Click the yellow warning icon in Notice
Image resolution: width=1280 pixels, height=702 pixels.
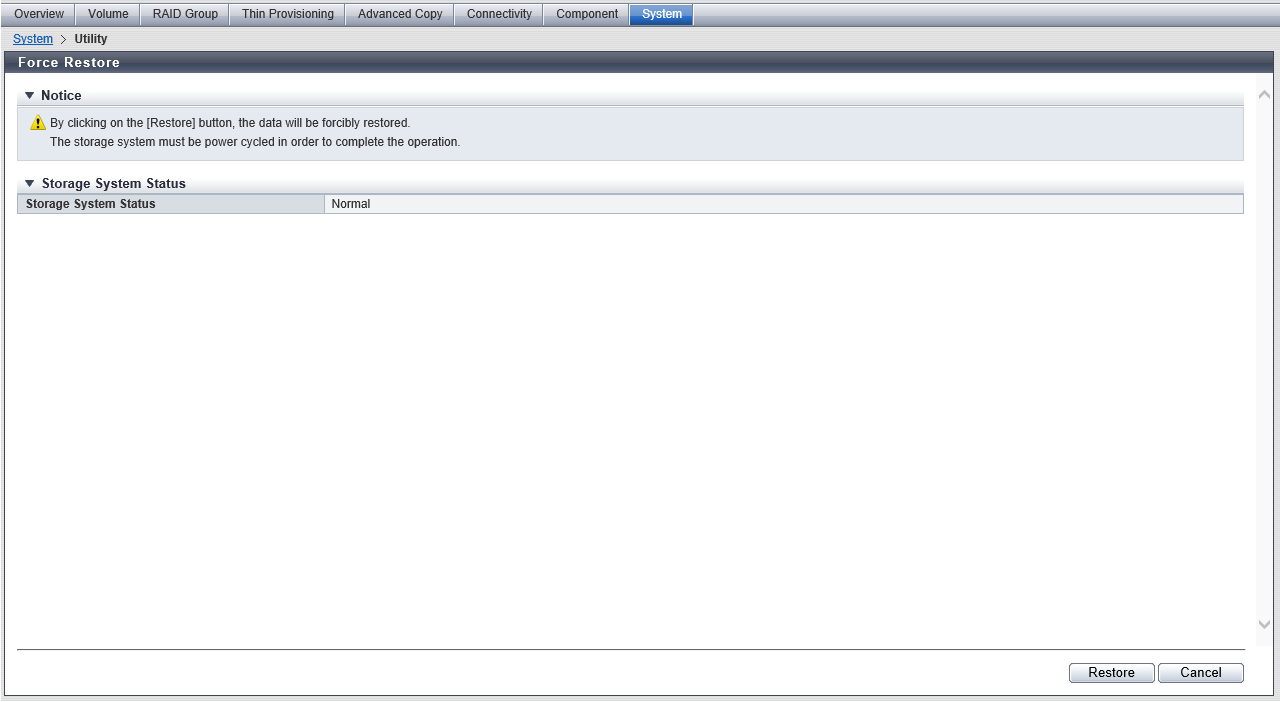38,123
